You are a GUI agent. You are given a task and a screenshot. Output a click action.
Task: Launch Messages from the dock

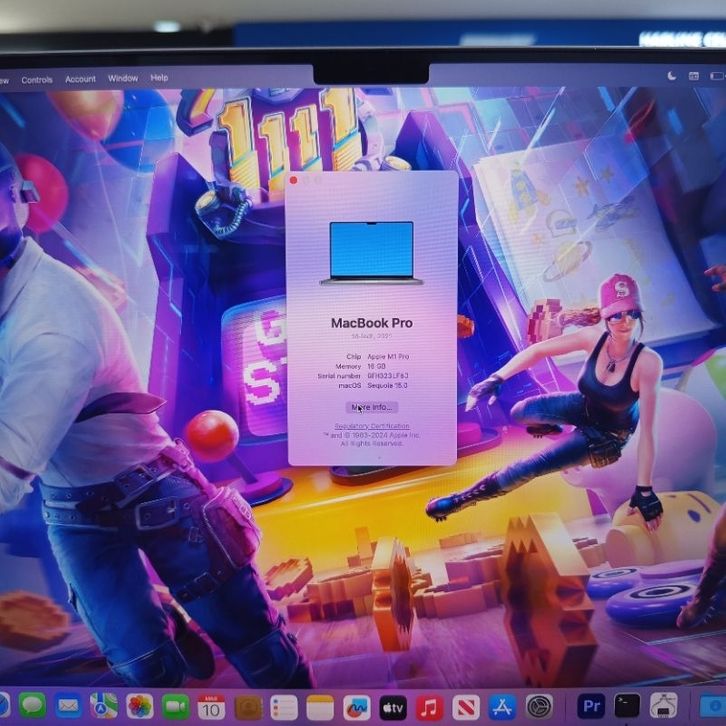pos(32,706)
